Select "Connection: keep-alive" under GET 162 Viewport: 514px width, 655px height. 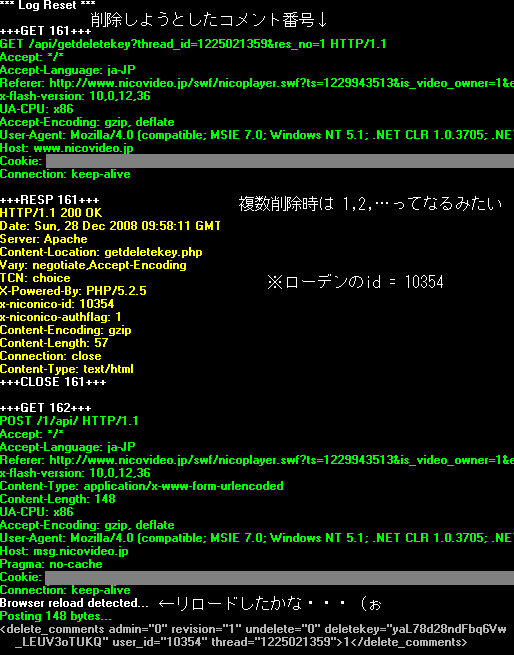pos(65,590)
